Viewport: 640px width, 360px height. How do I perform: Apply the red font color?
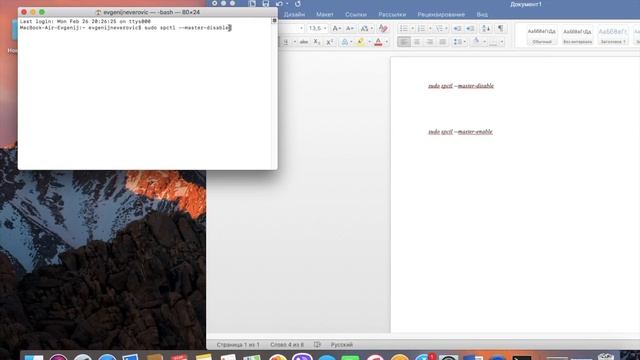click(x=378, y=42)
